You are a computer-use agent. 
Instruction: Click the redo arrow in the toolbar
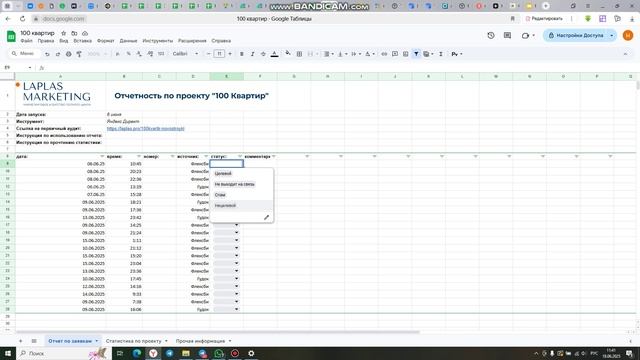pos(58,54)
